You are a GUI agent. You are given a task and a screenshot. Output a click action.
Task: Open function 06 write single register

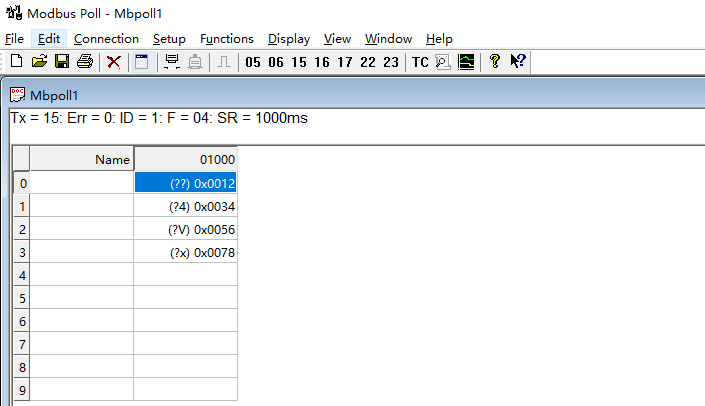[x=276, y=62]
